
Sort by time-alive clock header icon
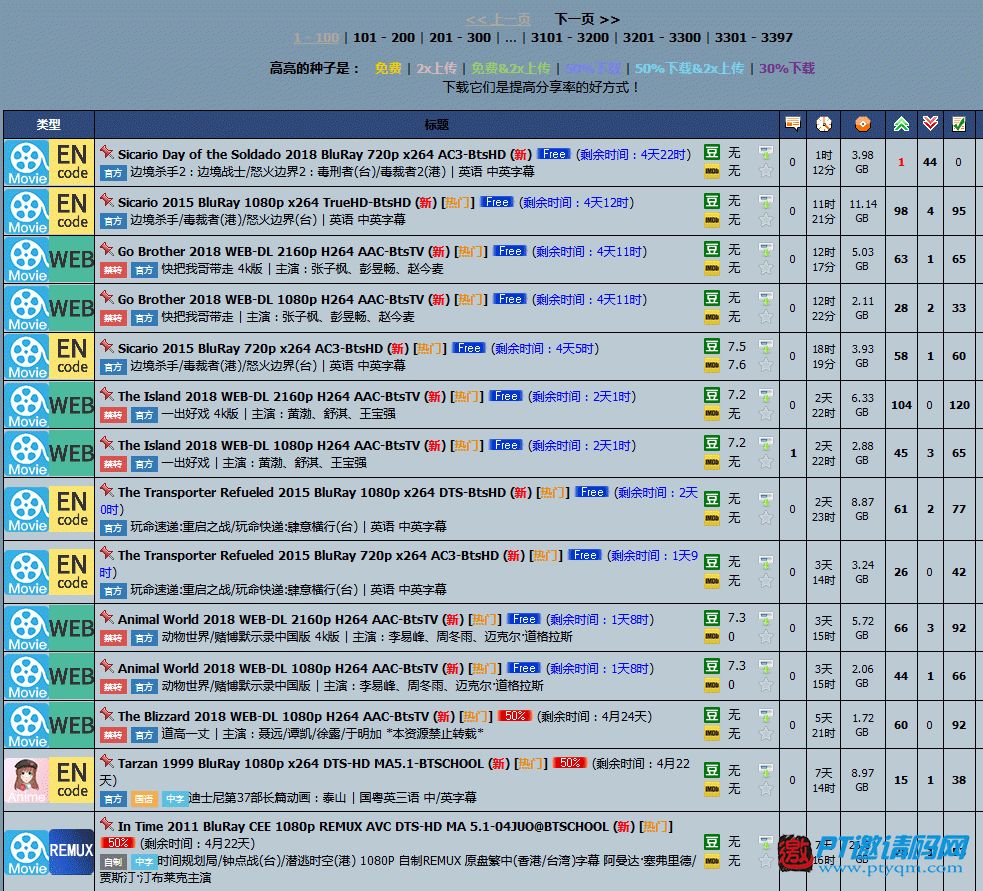(823, 124)
